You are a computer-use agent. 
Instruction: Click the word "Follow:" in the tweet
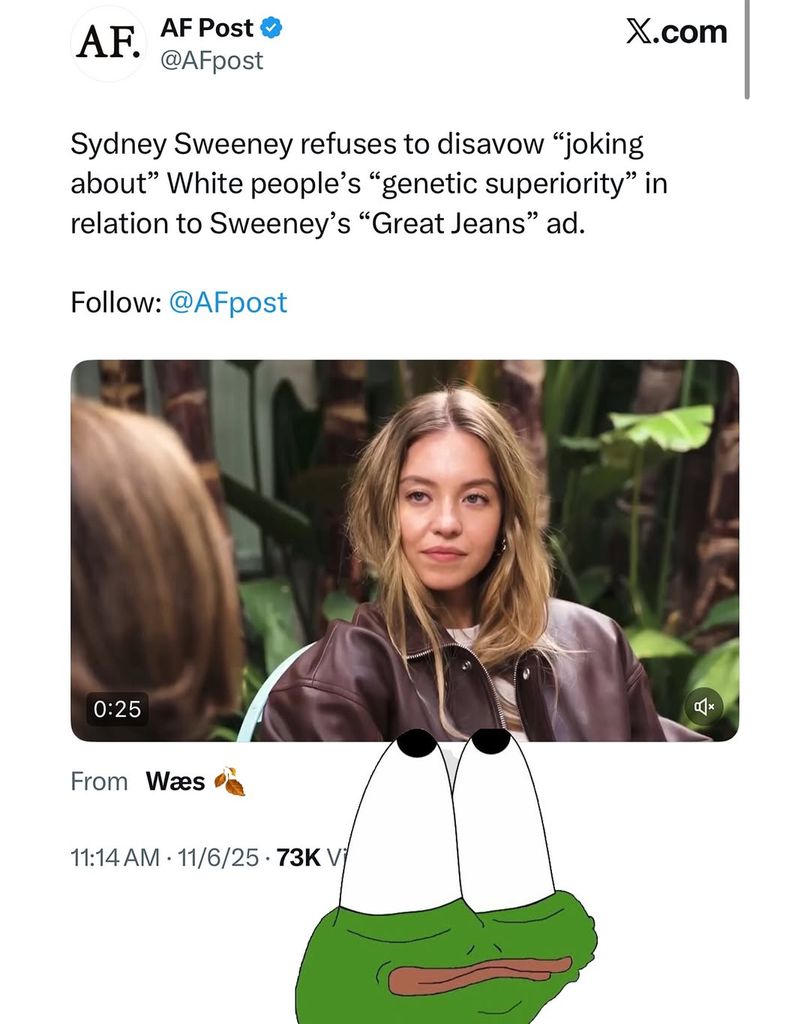click(115, 302)
